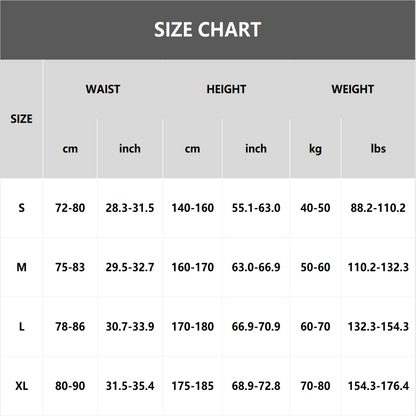Click the 72-80 waist cm cell
416x416 pixels.
pos(70,208)
